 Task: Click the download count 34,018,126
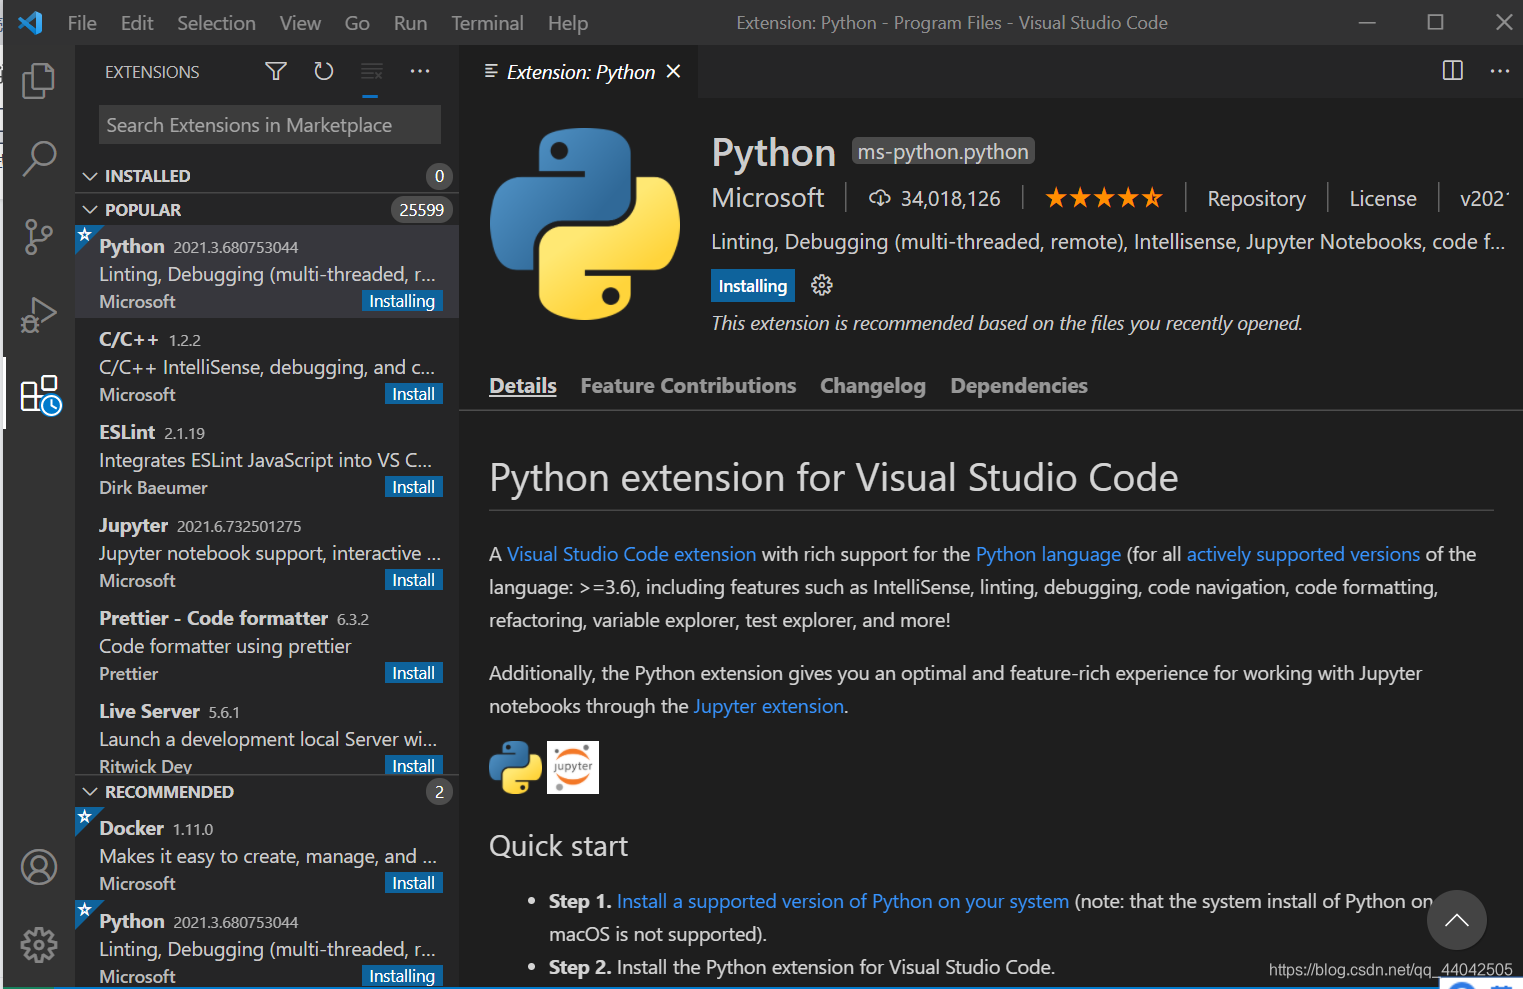click(934, 198)
